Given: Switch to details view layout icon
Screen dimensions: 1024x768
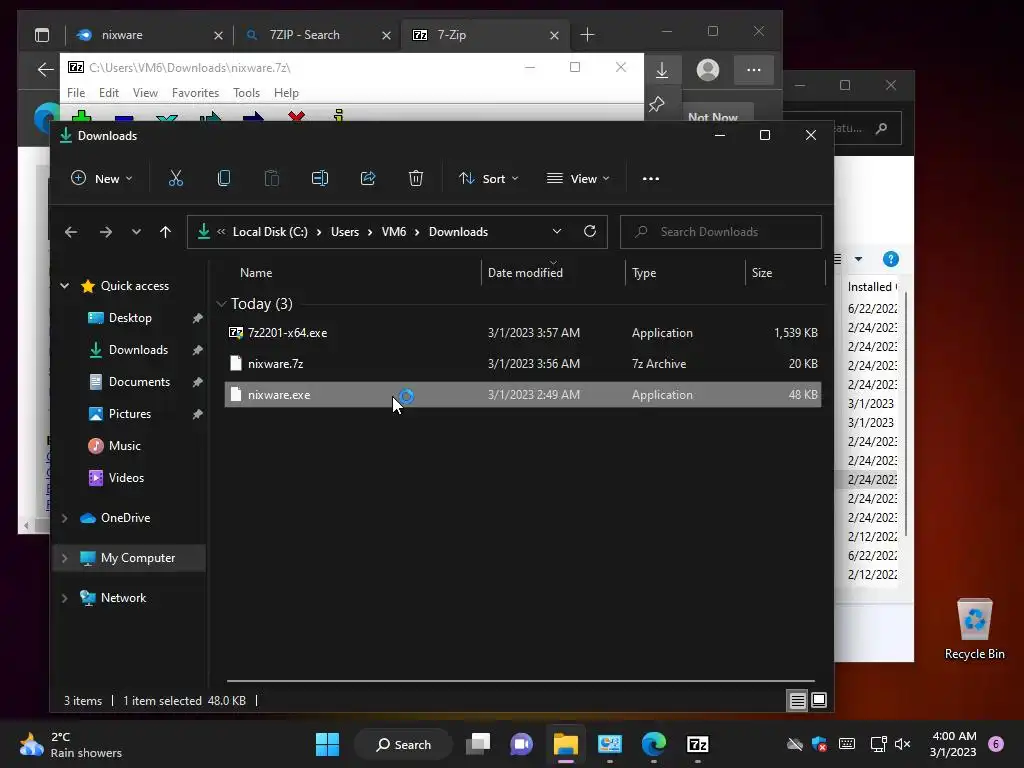Looking at the screenshot, I should [797, 701].
